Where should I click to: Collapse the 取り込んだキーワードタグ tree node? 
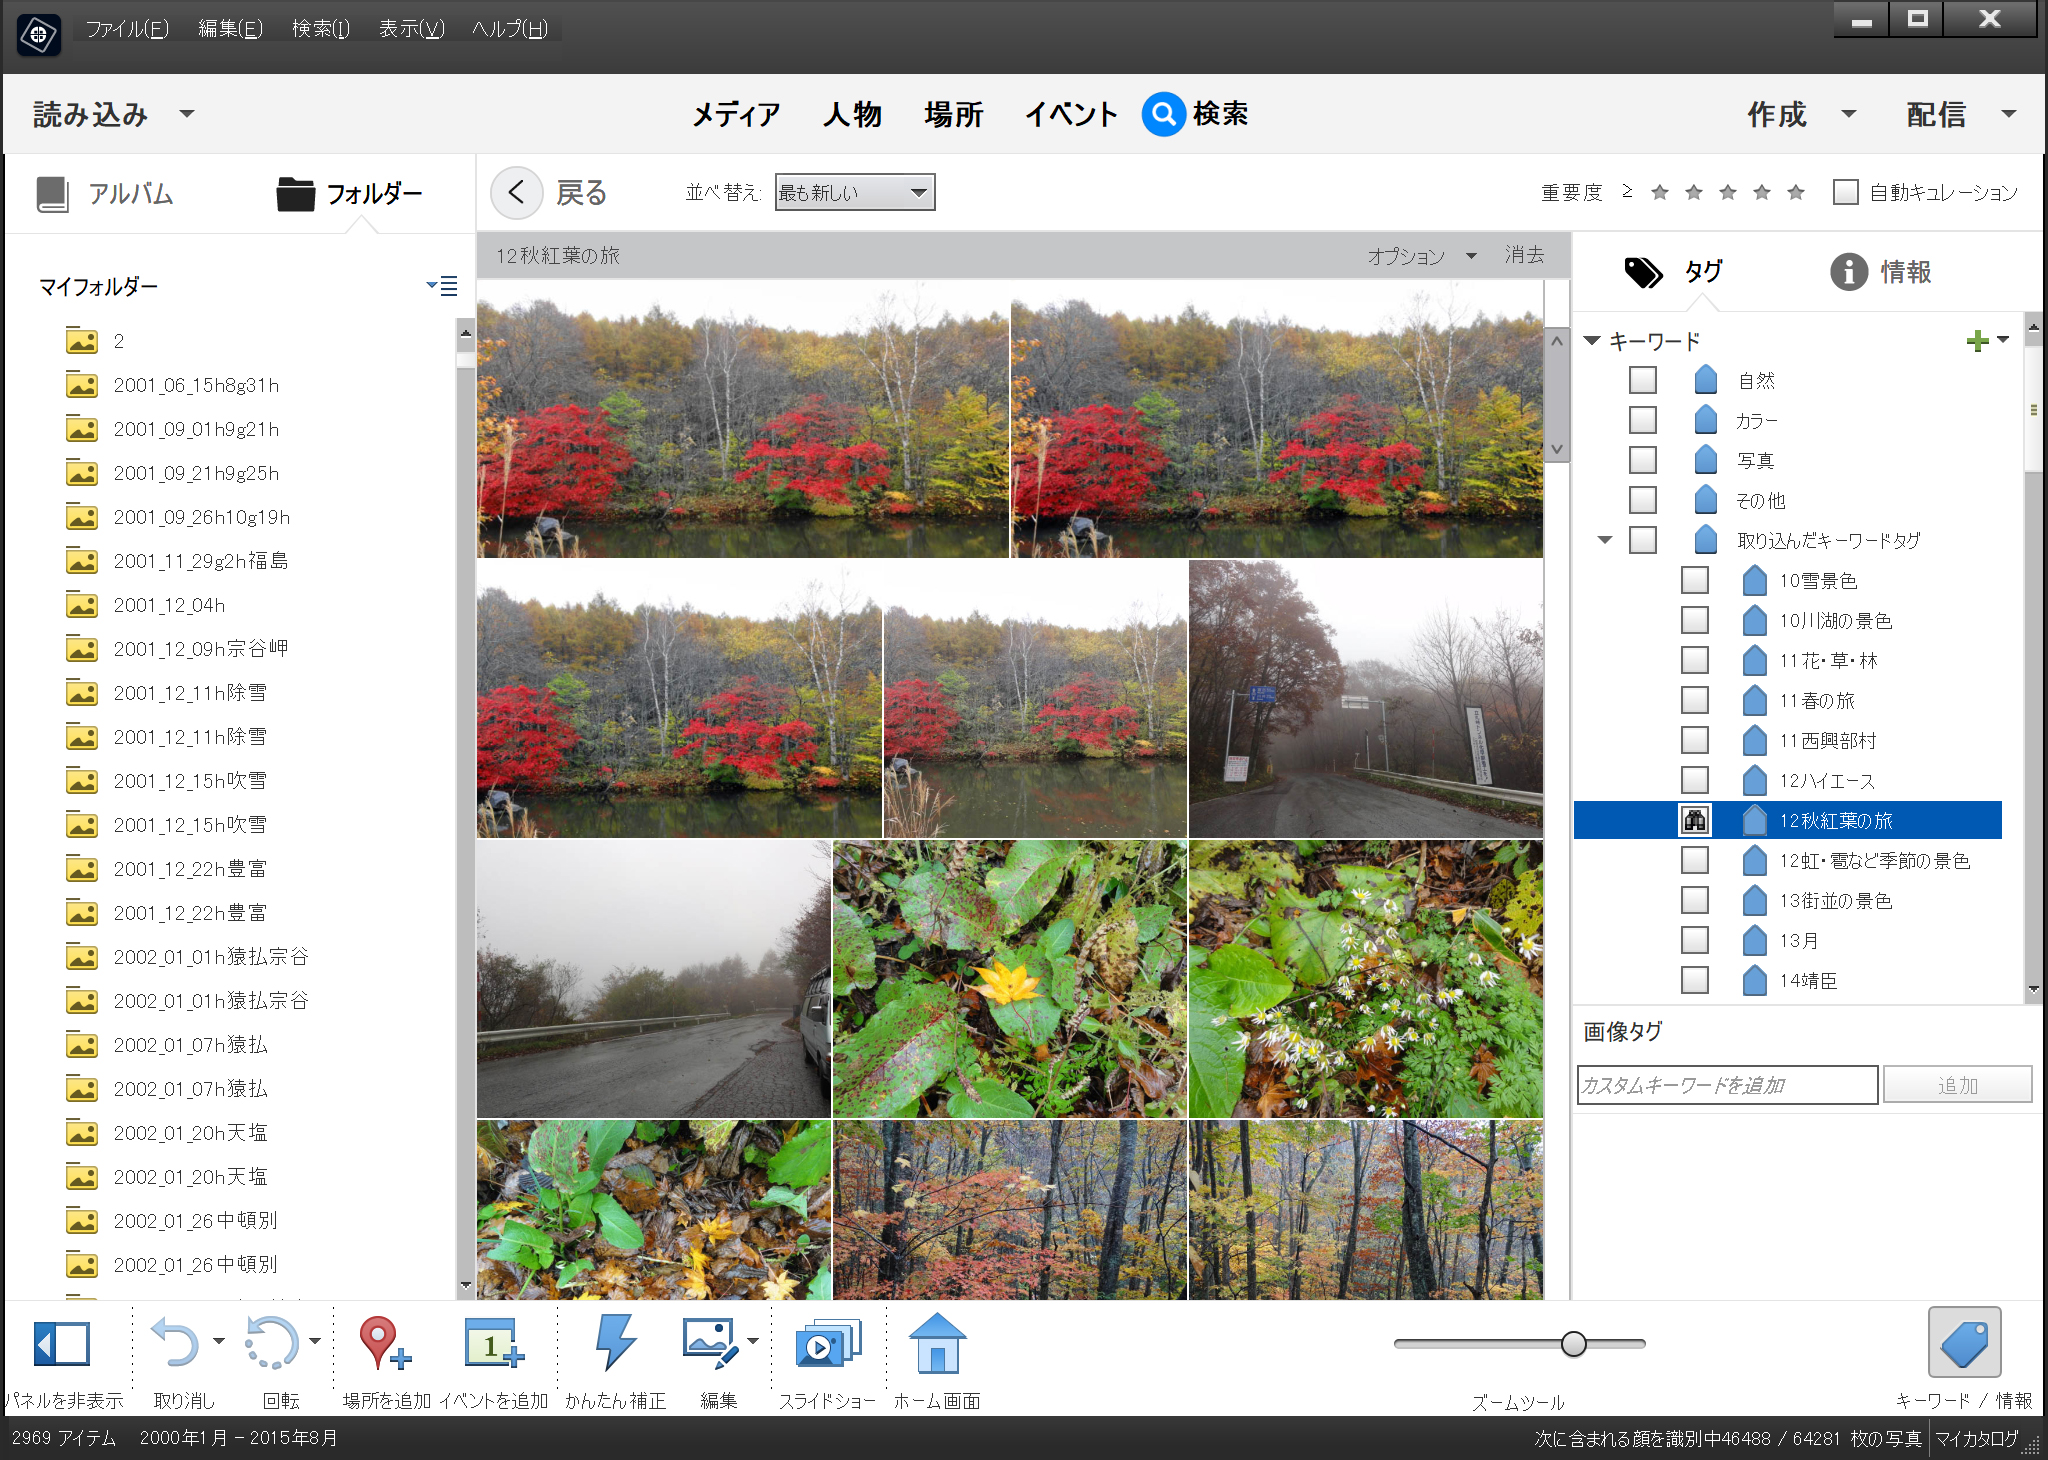coord(1605,540)
